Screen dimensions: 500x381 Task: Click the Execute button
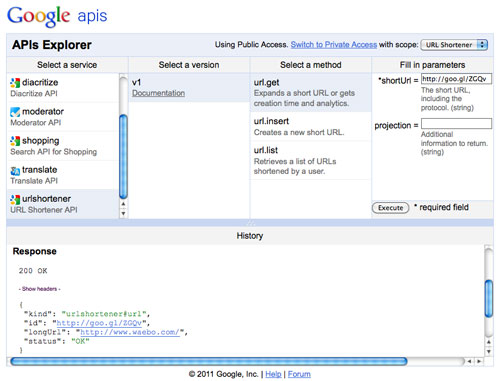[390, 208]
